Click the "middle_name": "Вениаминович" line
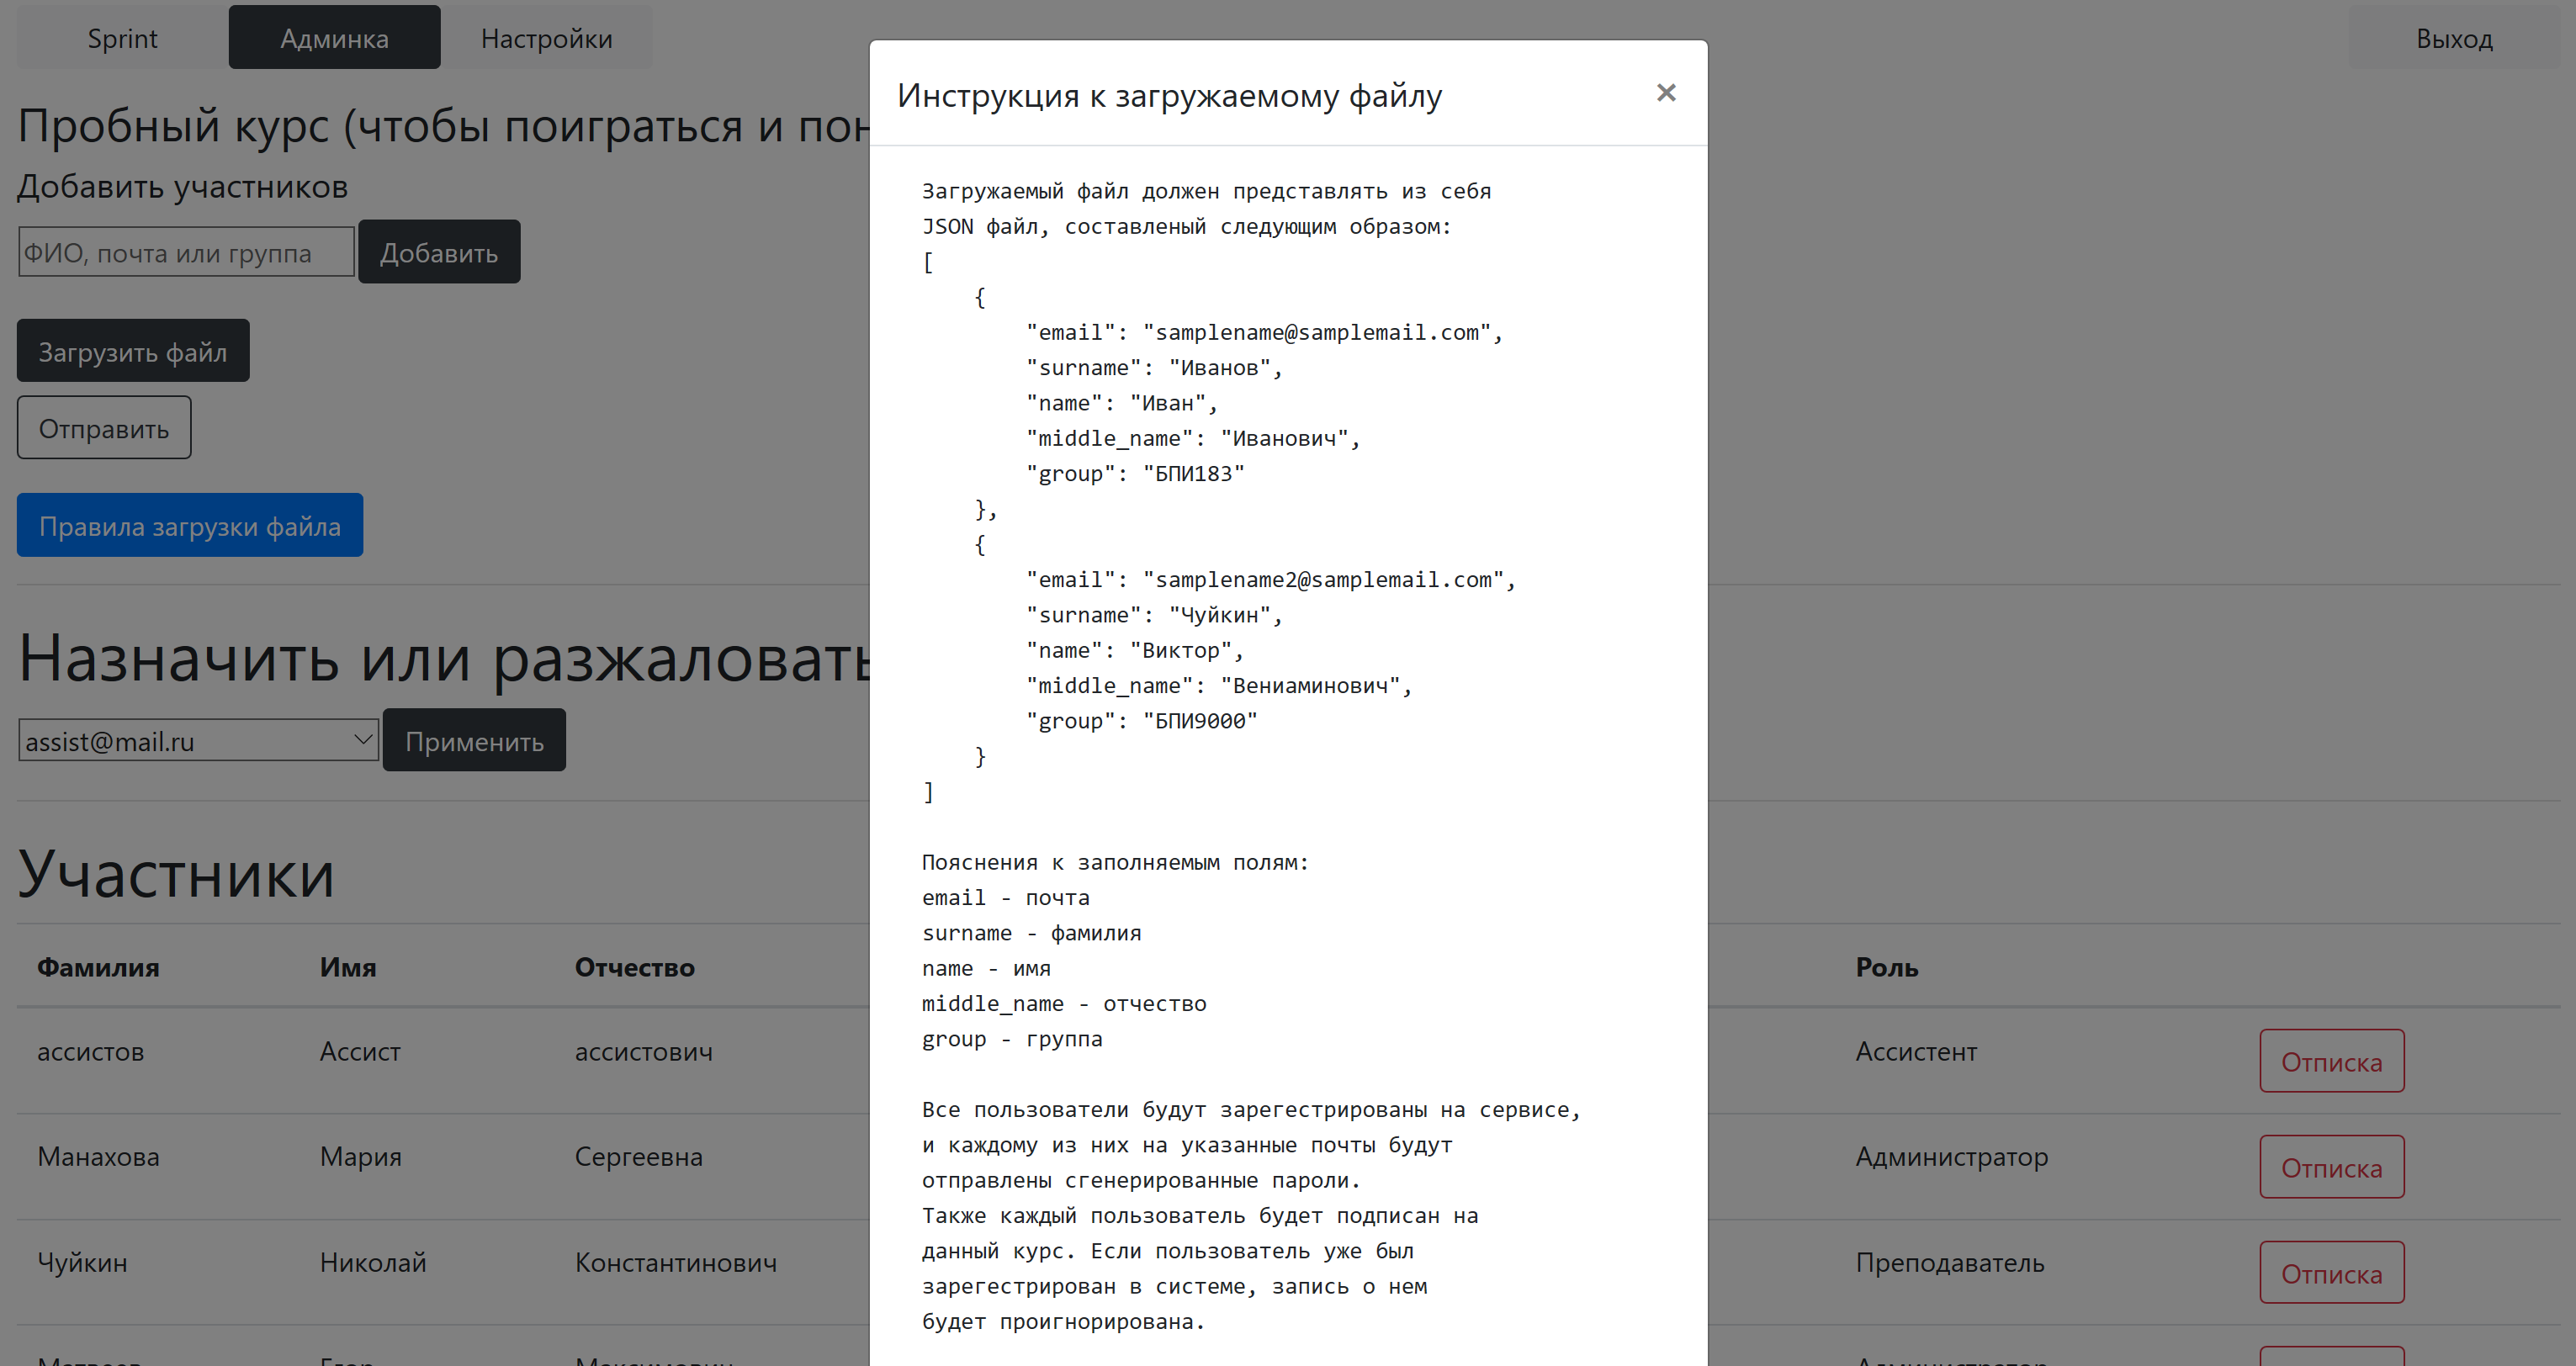Screen dimensions: 2576x1366 click(x=1219, y=686)
